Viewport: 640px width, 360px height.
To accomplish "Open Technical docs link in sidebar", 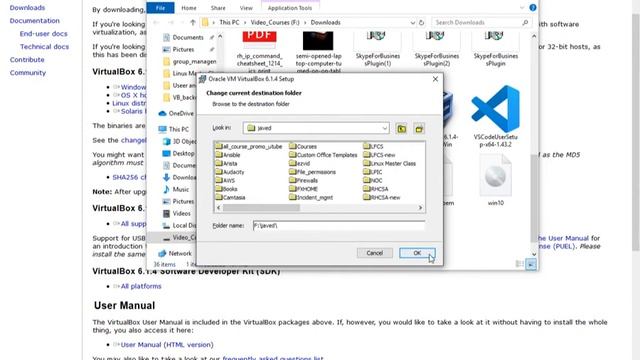I will tap(44, 47).
